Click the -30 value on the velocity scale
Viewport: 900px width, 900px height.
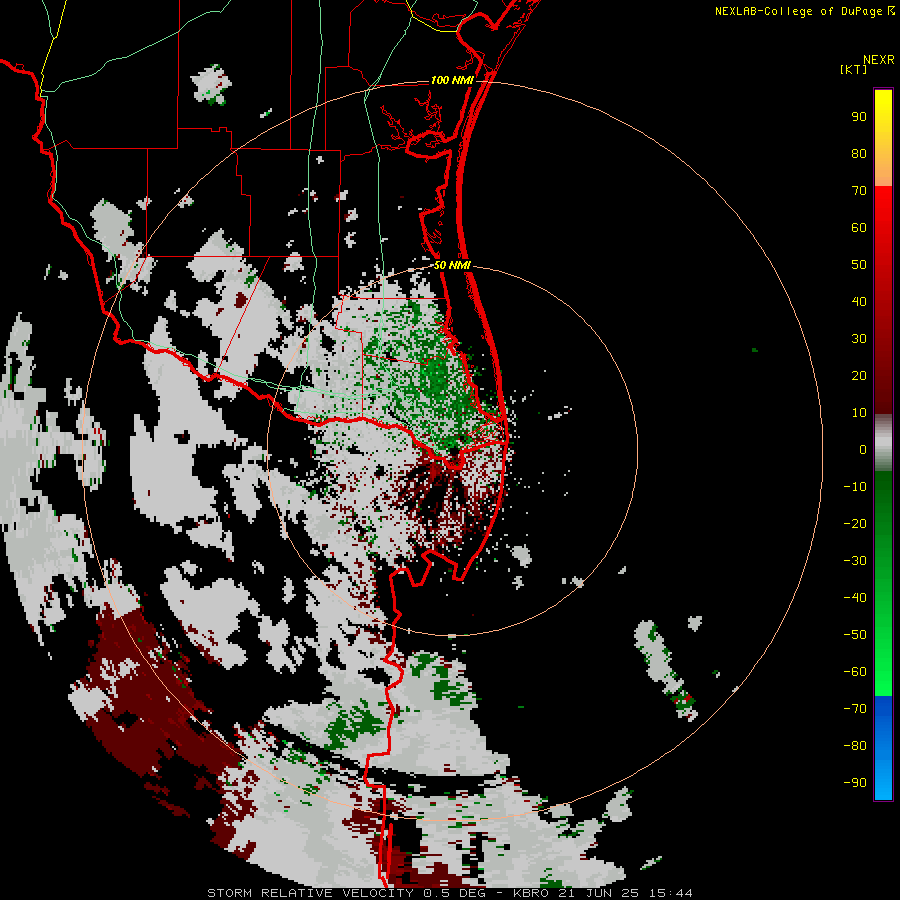[855, 561]
